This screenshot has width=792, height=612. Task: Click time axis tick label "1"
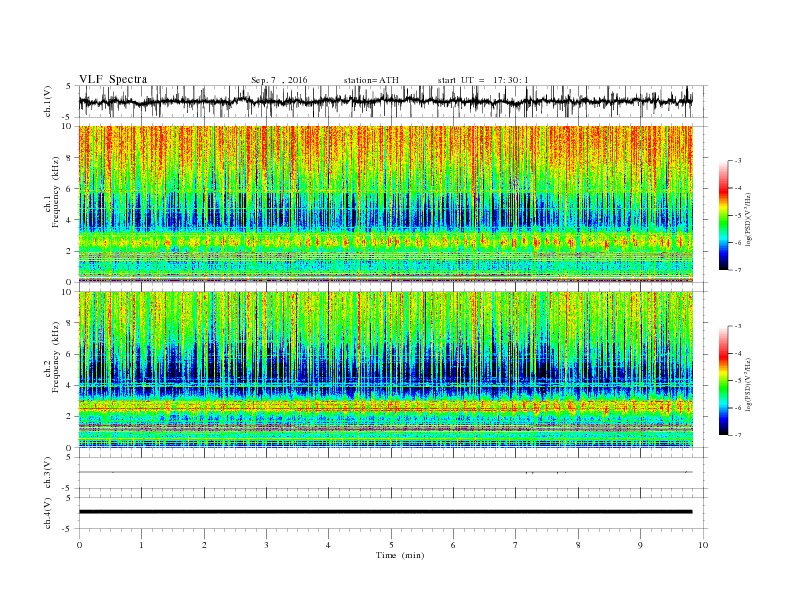(141, 545)
